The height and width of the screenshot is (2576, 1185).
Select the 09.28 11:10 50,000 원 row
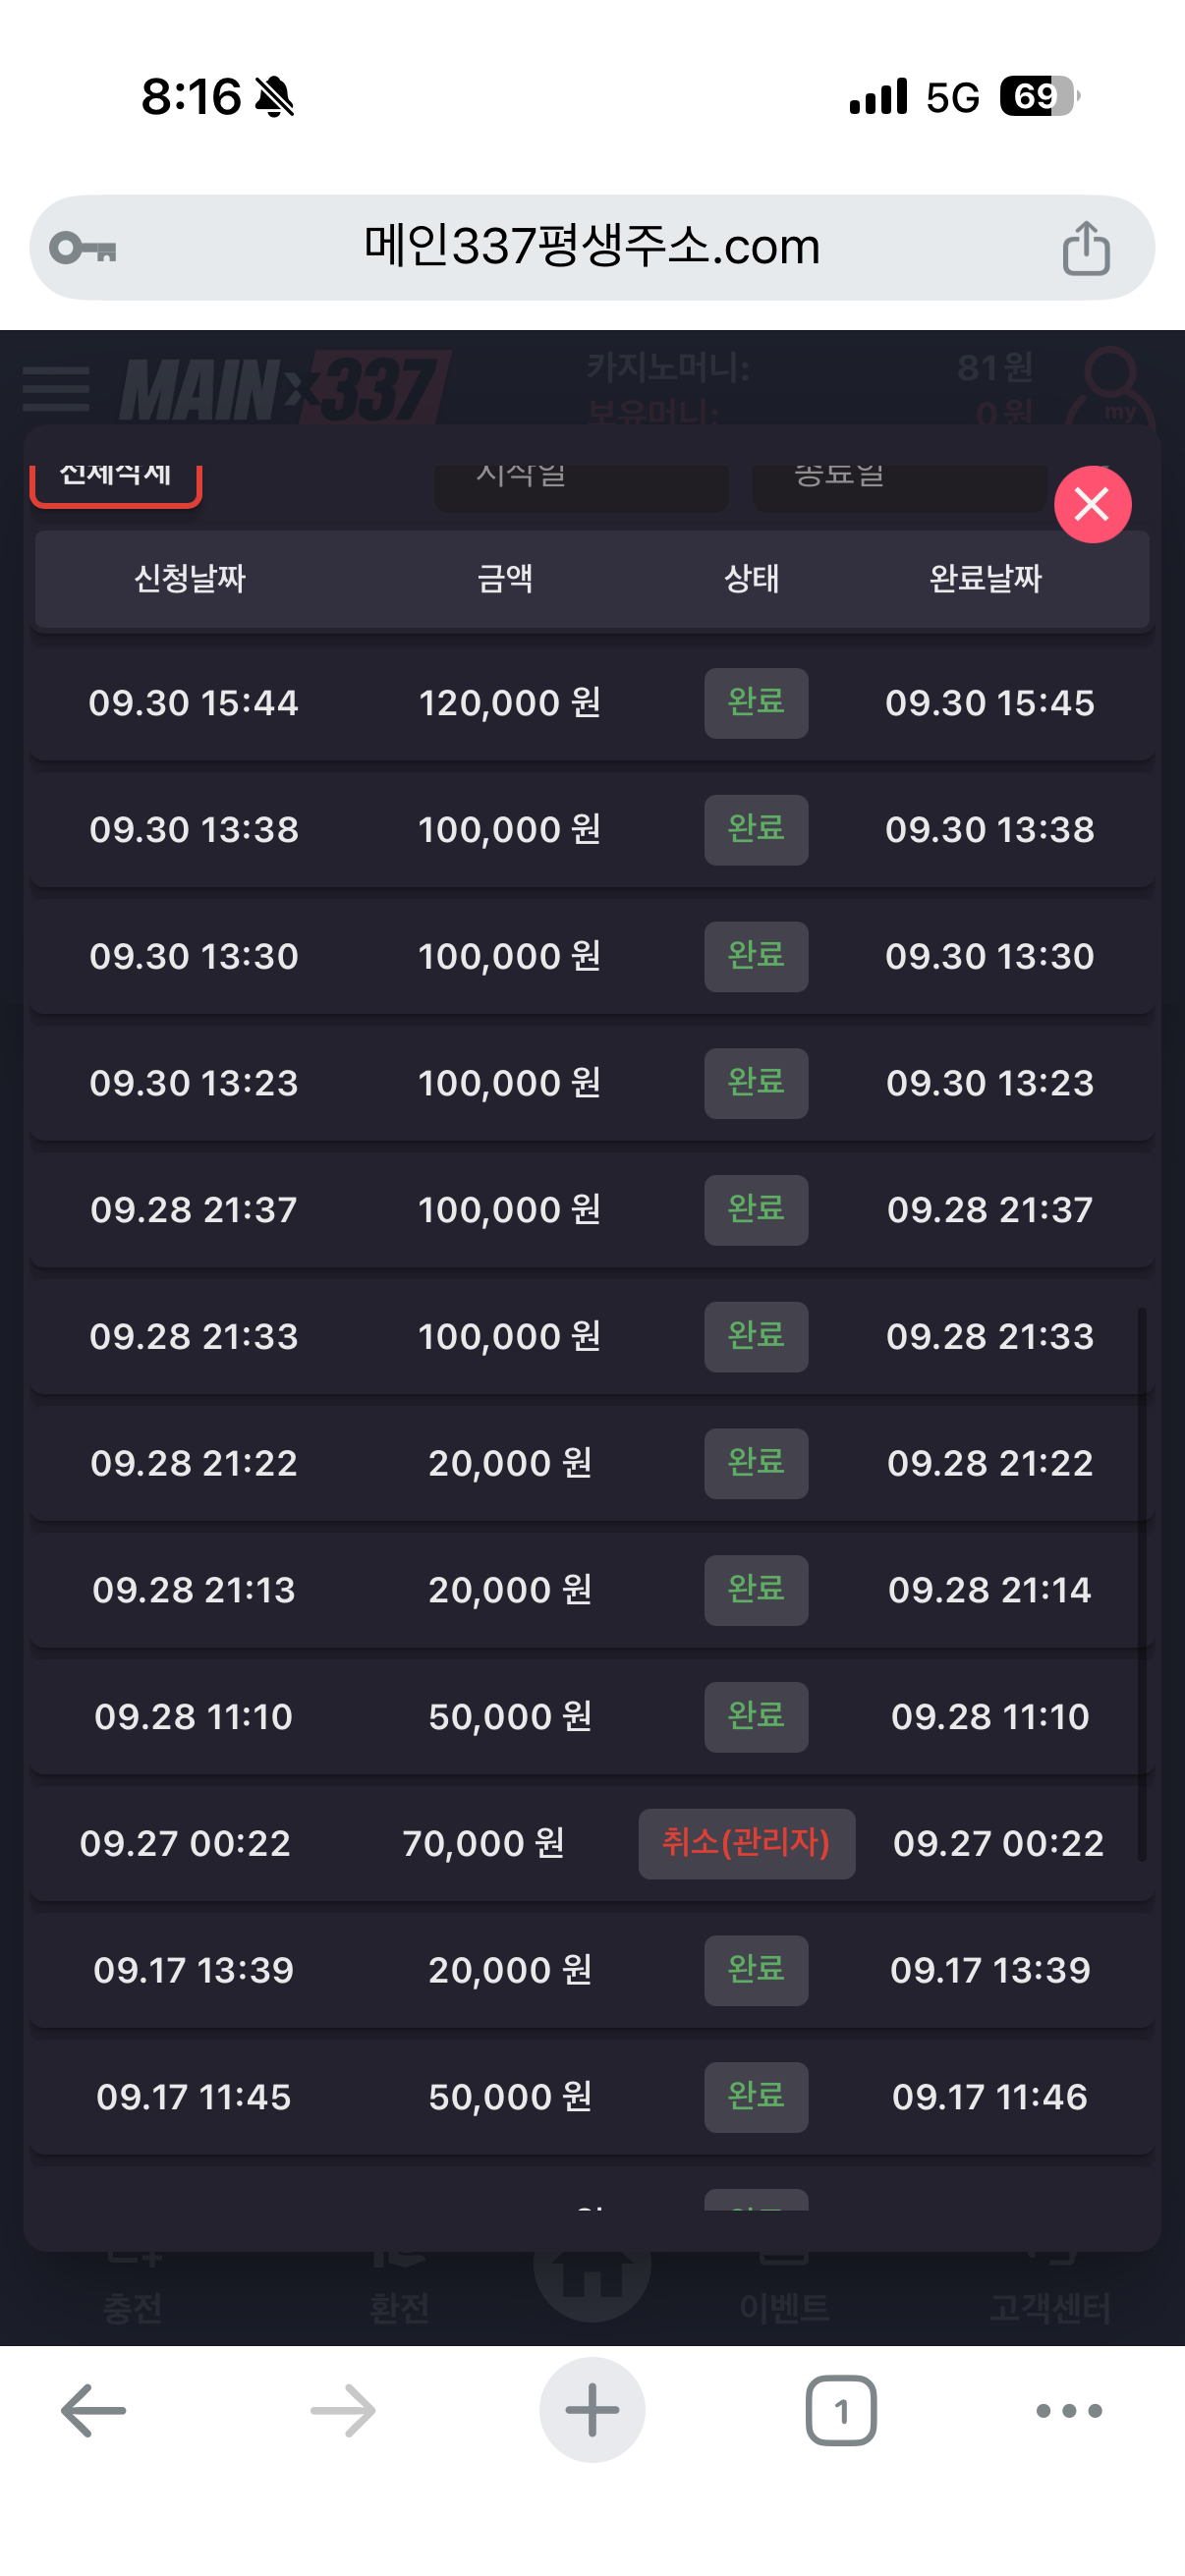[x=510, y=1717]
